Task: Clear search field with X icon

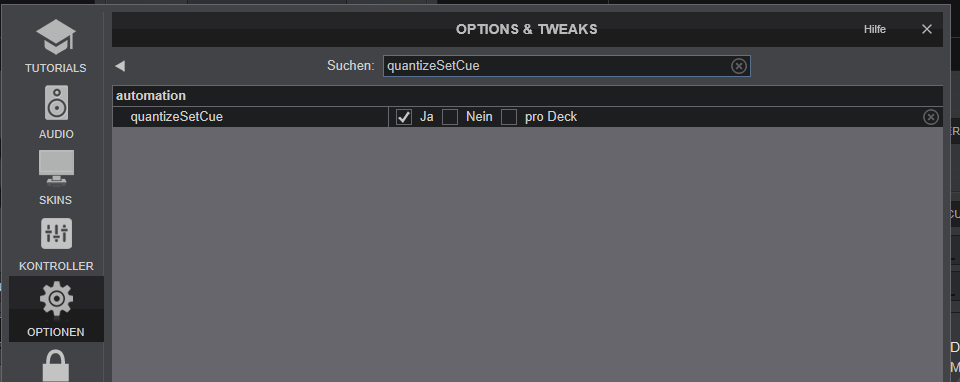Action: pyautogui.click(x=739, y=66)
